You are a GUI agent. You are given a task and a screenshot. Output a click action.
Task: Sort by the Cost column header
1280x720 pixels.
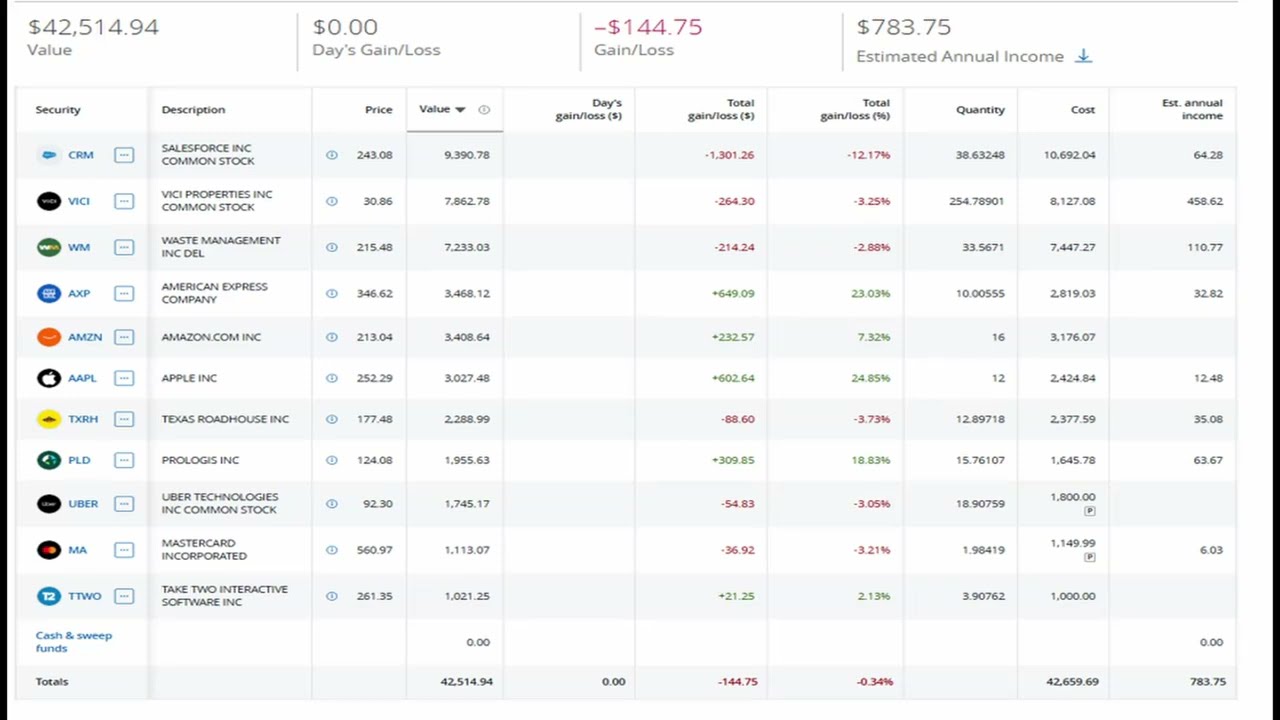point(1083,110)
